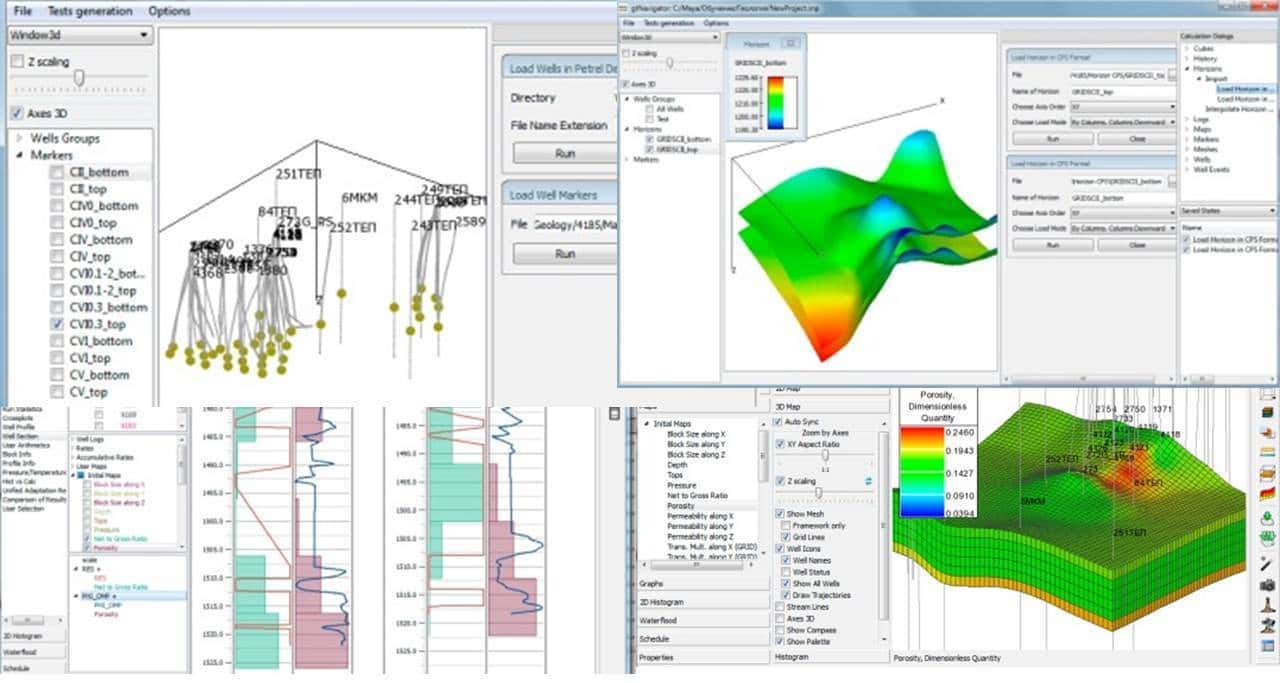Screen dimensions: 1280x683
Task: Click the XY Aspect Ratio slider handle
Action: click(826, 455)
